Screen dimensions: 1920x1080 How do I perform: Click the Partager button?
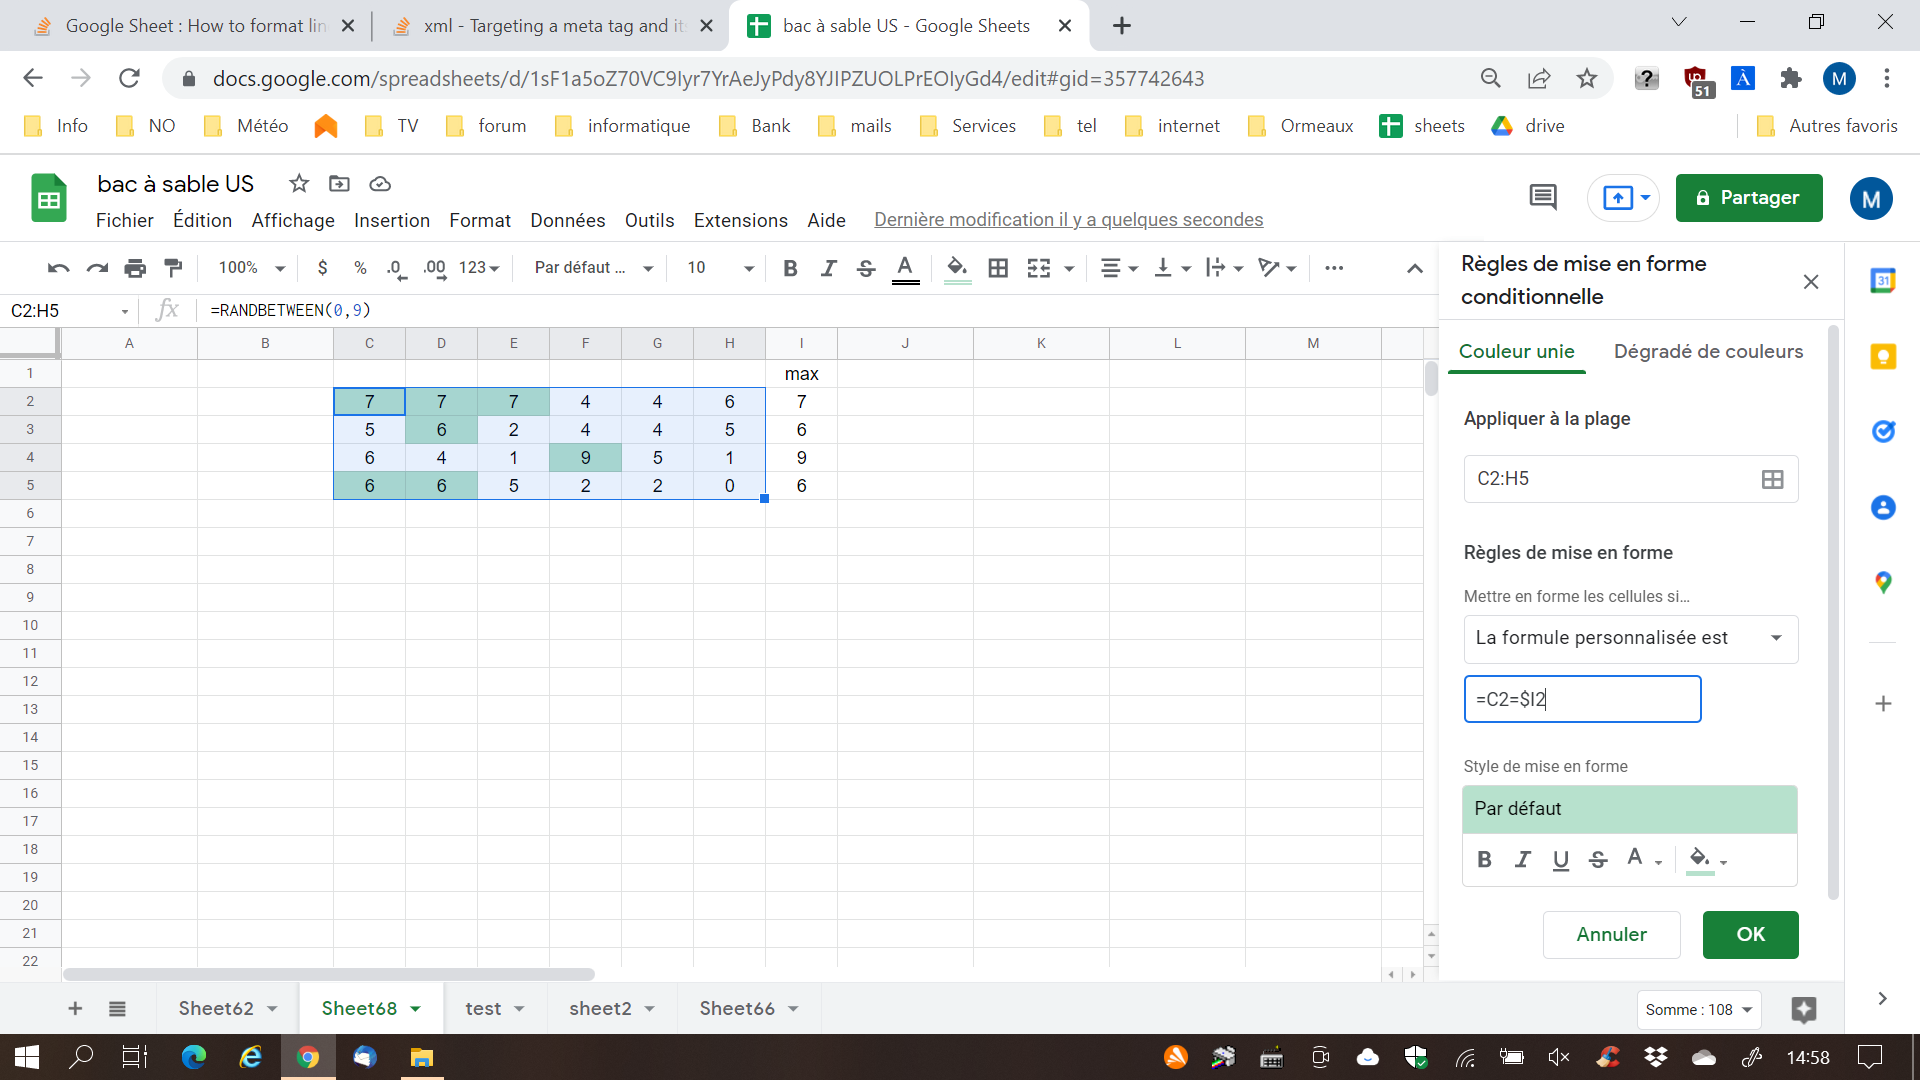pos(1749,198)
